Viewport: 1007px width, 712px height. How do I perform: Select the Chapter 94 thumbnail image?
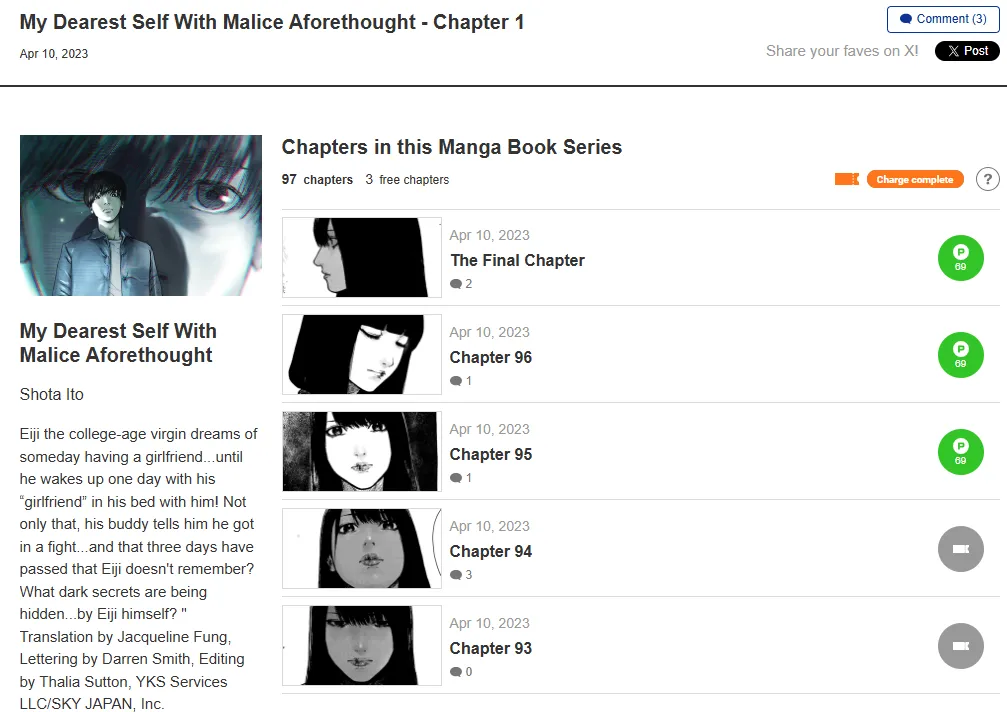point(362,548)
